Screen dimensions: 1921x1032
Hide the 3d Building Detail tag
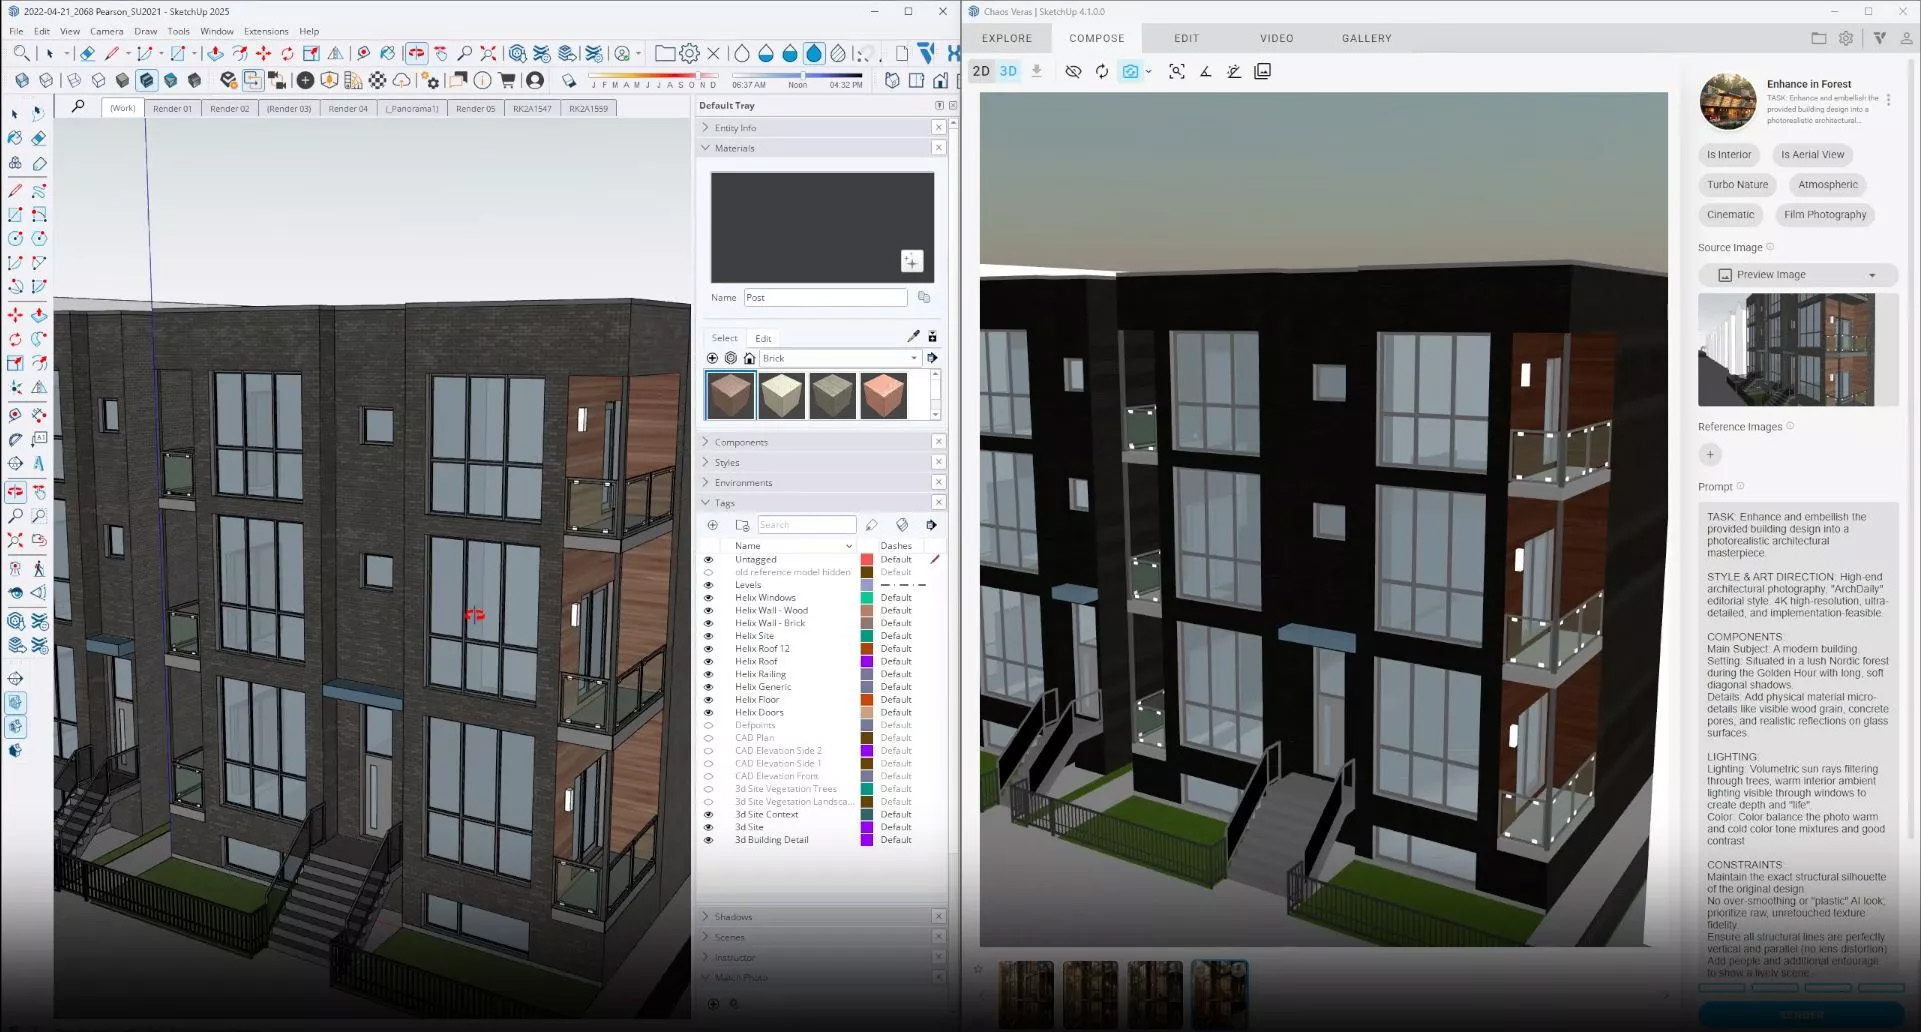pyautogui.click(x=709, y=840)
